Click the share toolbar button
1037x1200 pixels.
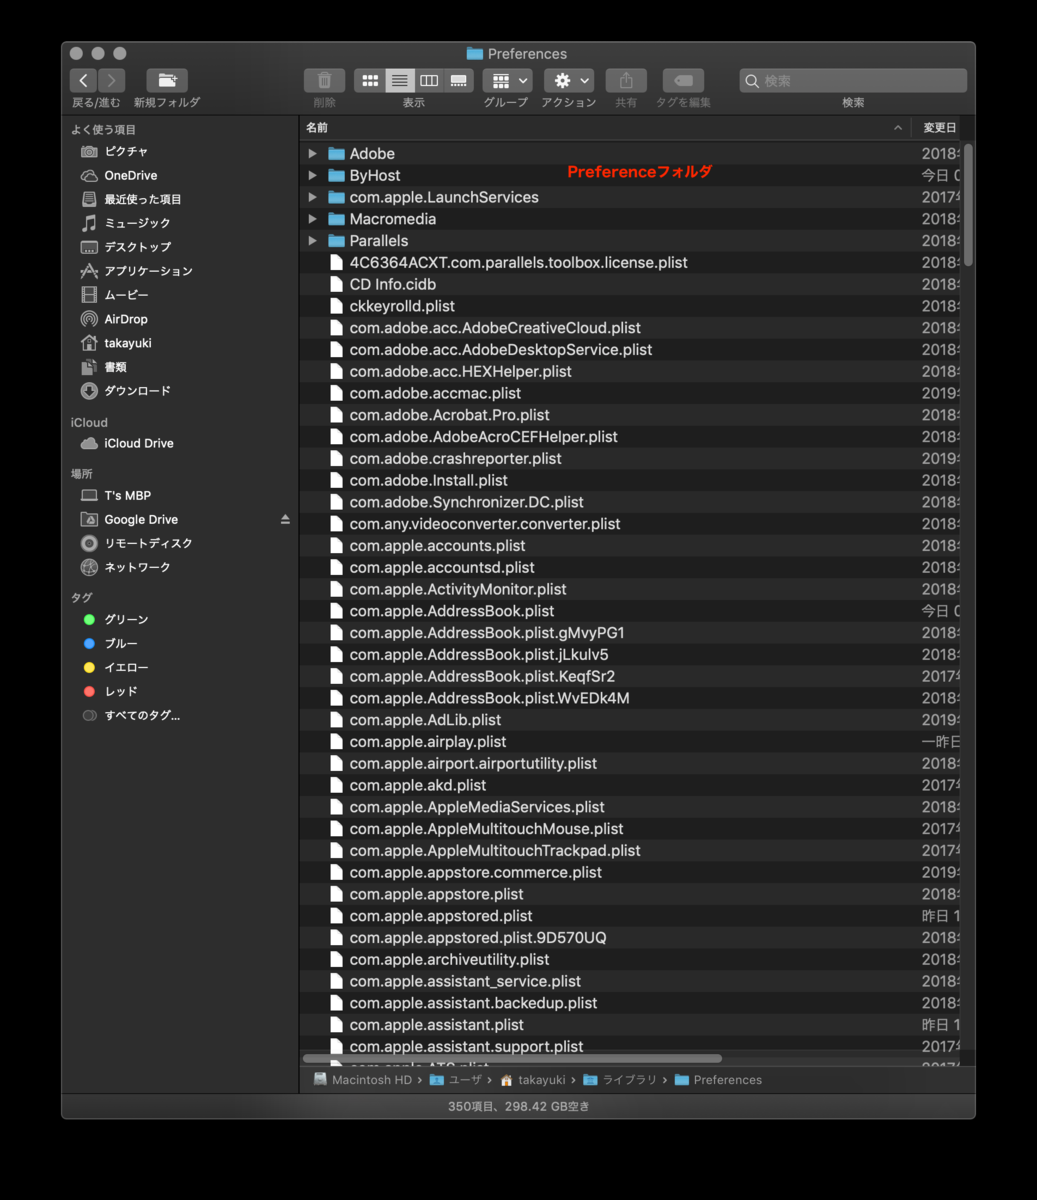[626, 80]
